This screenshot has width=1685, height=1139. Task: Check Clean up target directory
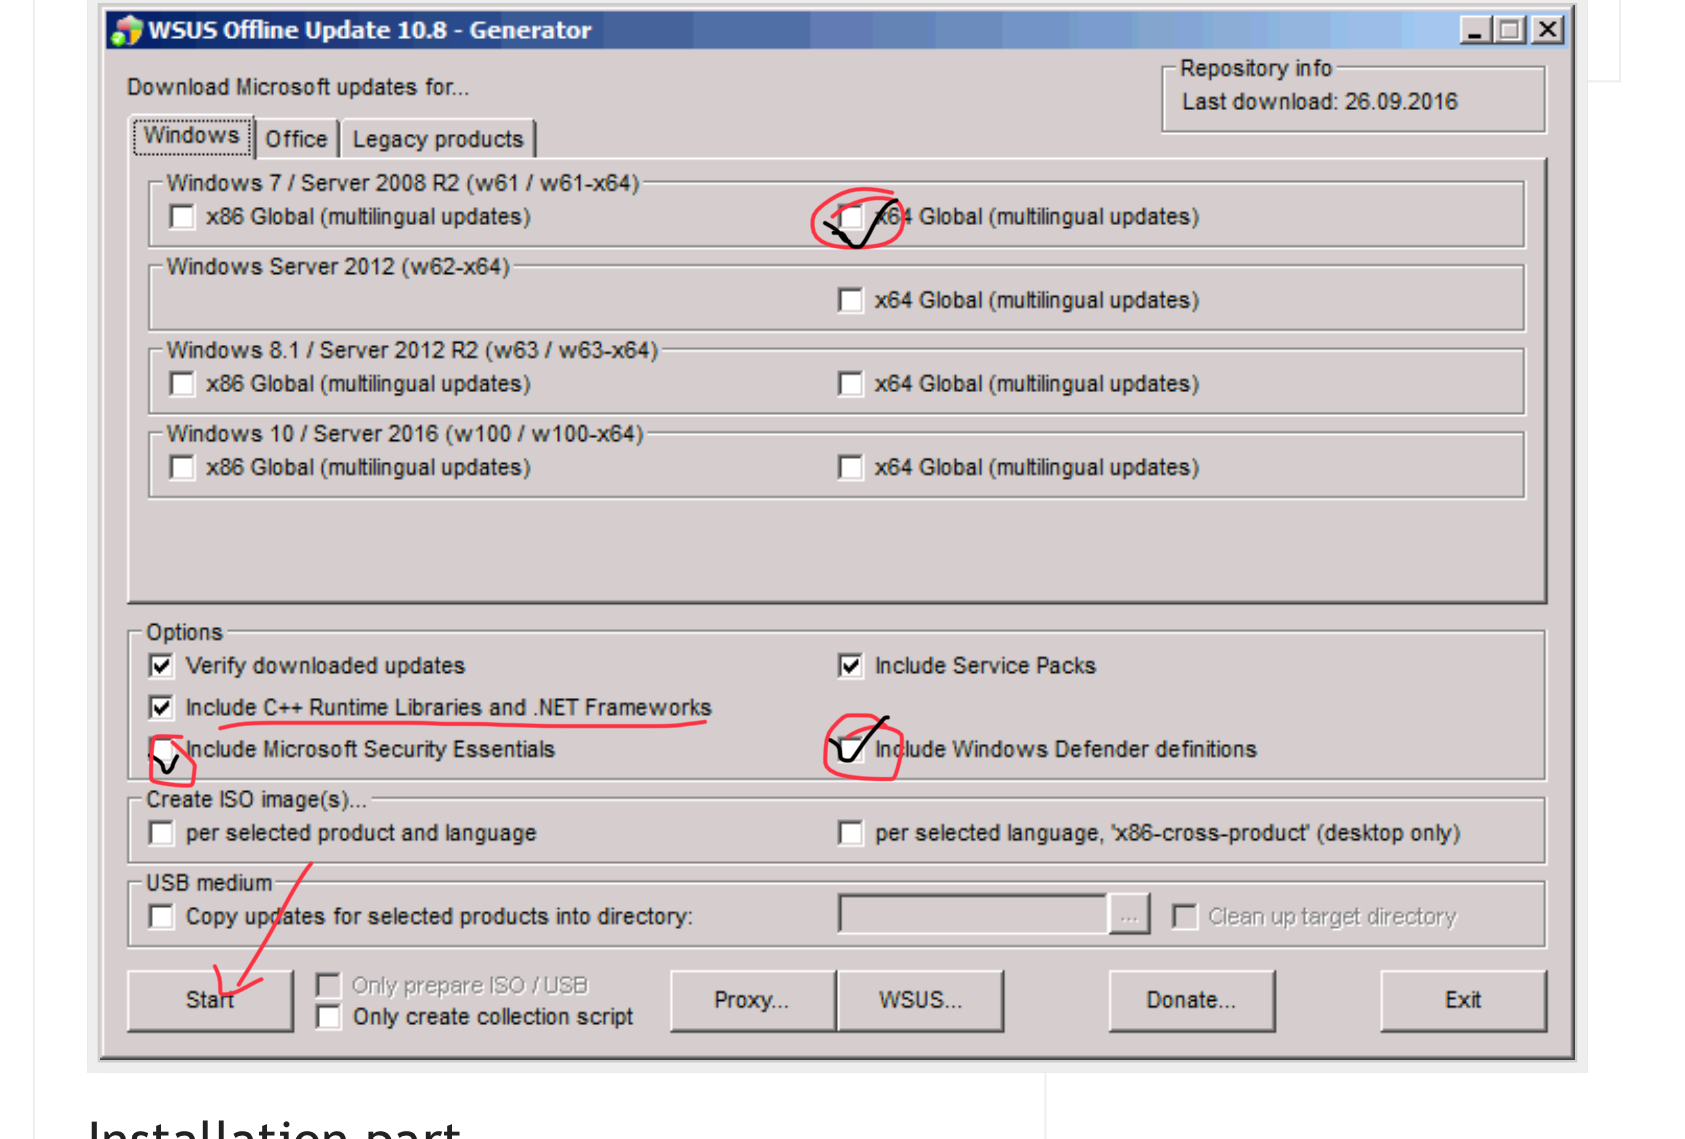(x=1185, y=916)
